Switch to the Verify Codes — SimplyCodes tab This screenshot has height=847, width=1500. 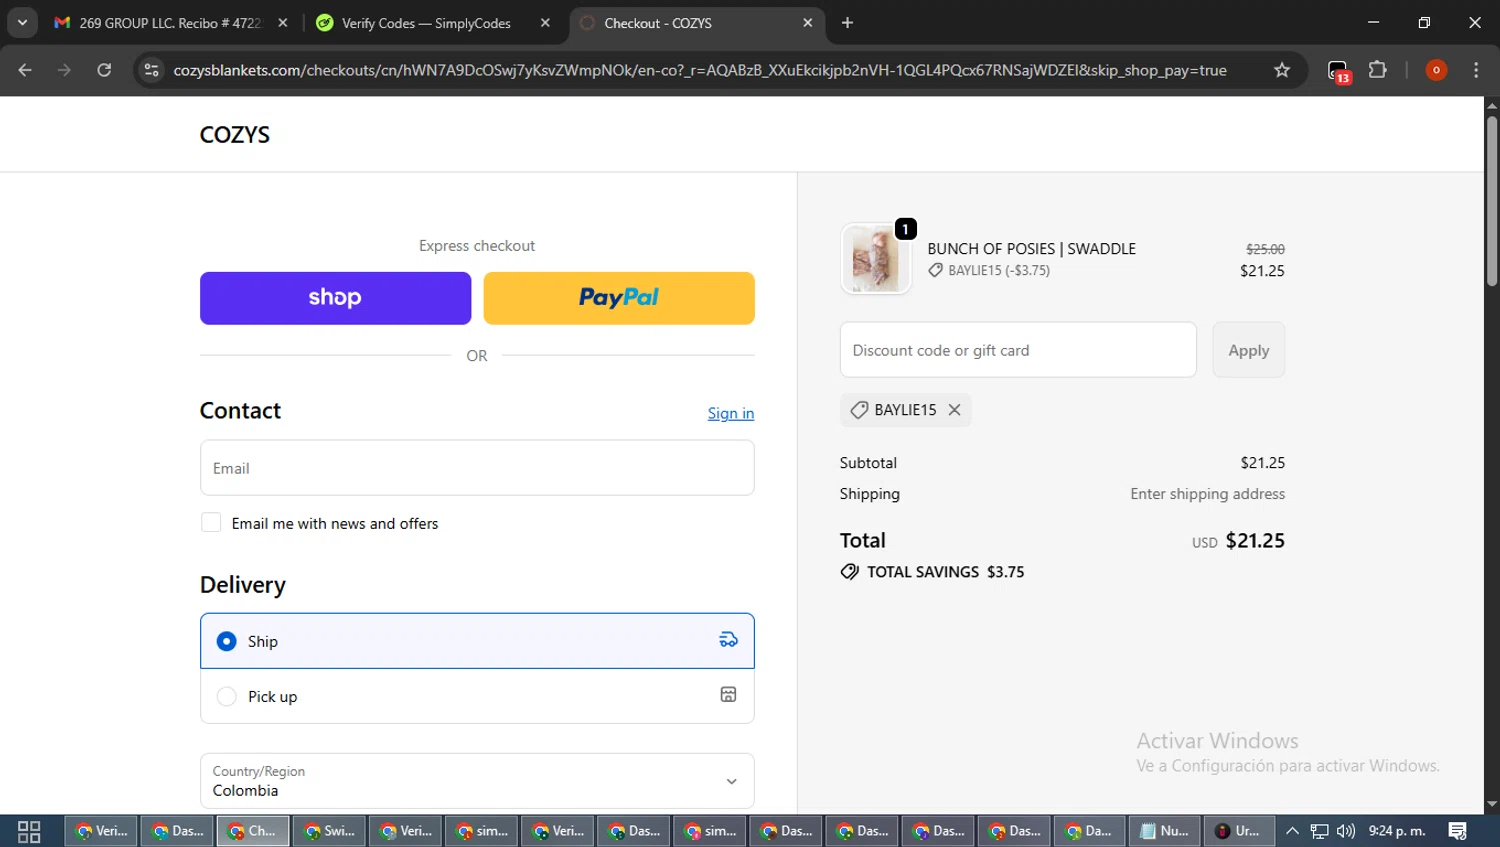coord(432,23)
